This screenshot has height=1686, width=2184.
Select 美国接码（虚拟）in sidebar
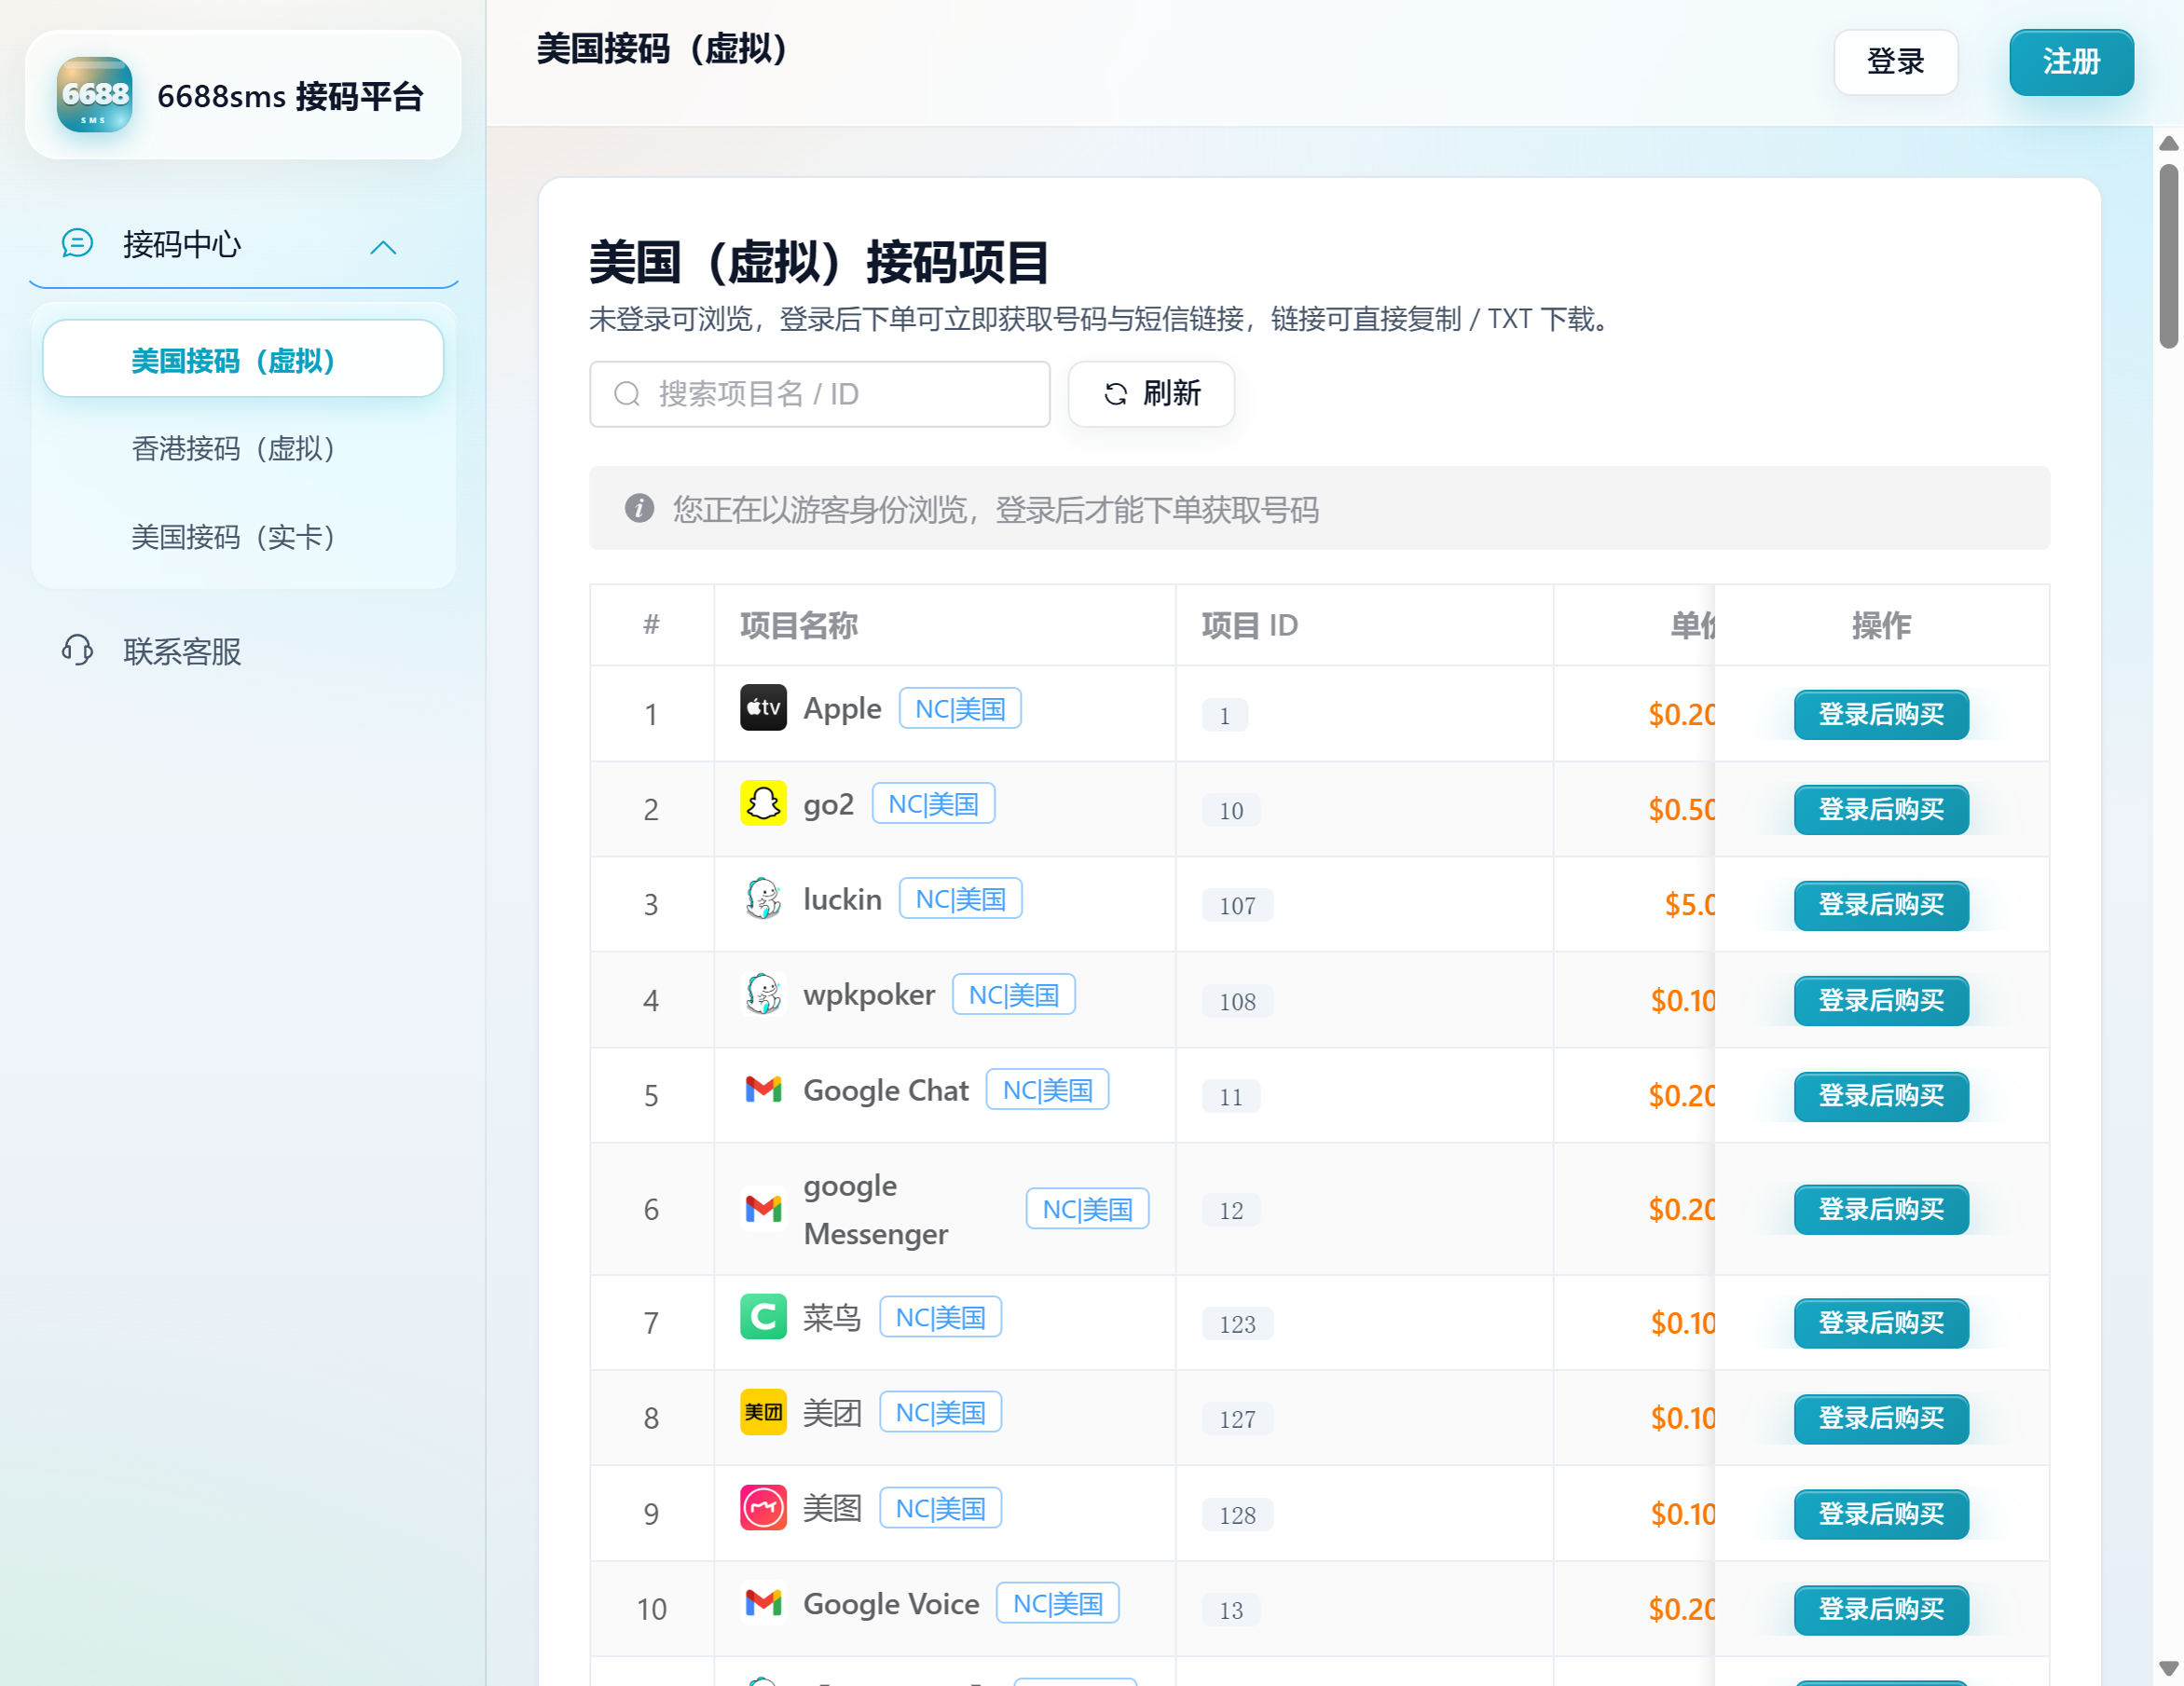(243, 360)
